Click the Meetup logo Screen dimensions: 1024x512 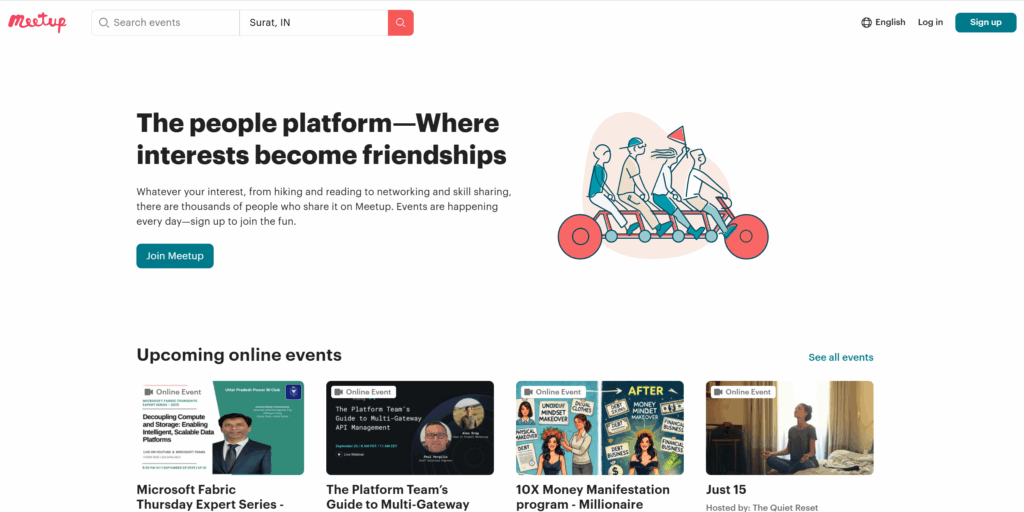pos(37,22)
